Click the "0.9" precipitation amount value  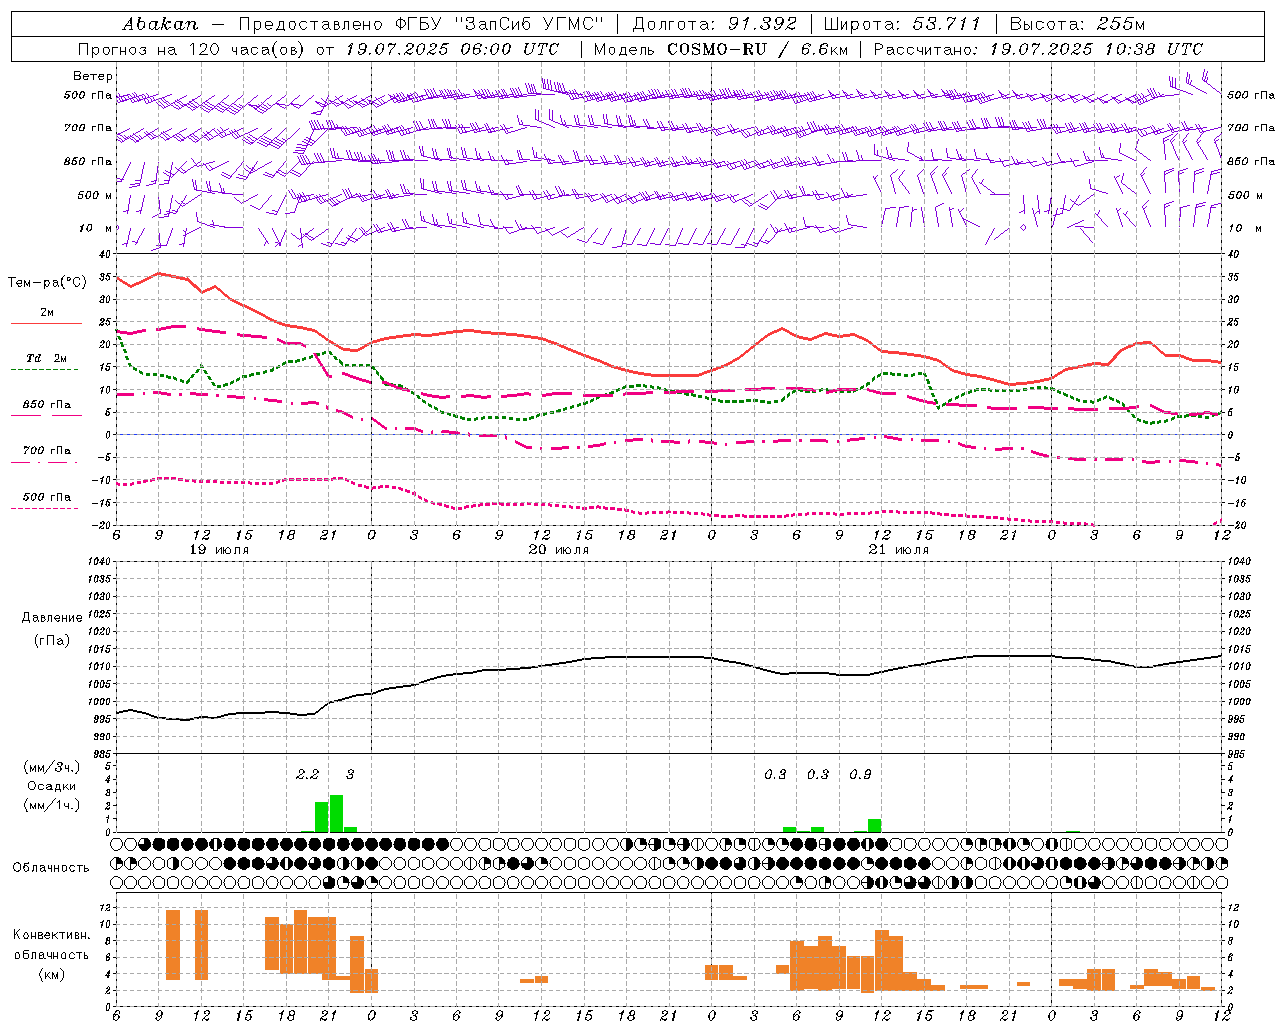860,774
